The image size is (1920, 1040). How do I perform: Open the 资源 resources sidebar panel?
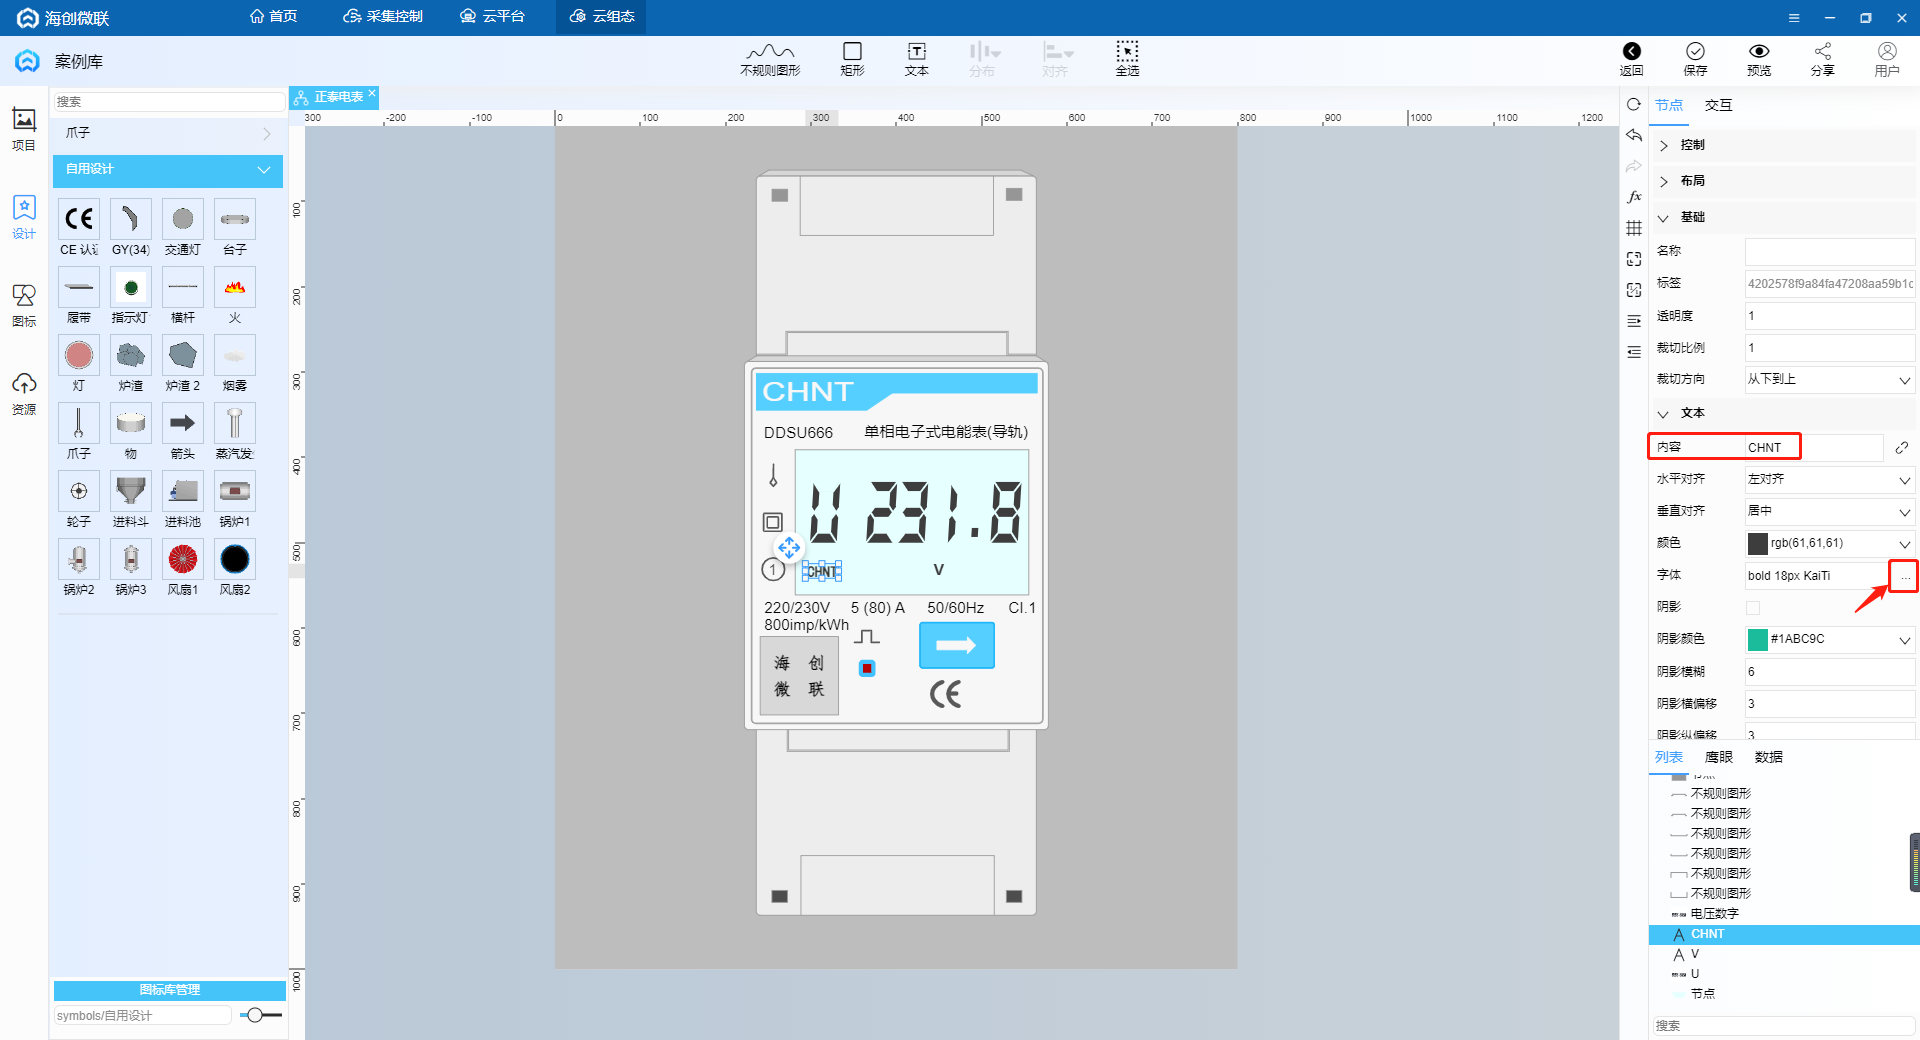coord(24,393)
